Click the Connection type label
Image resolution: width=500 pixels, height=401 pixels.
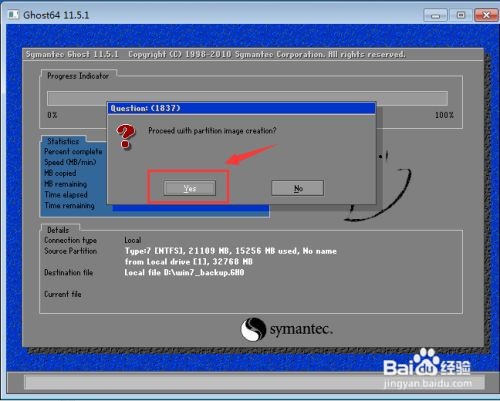(x=71, y=240)
